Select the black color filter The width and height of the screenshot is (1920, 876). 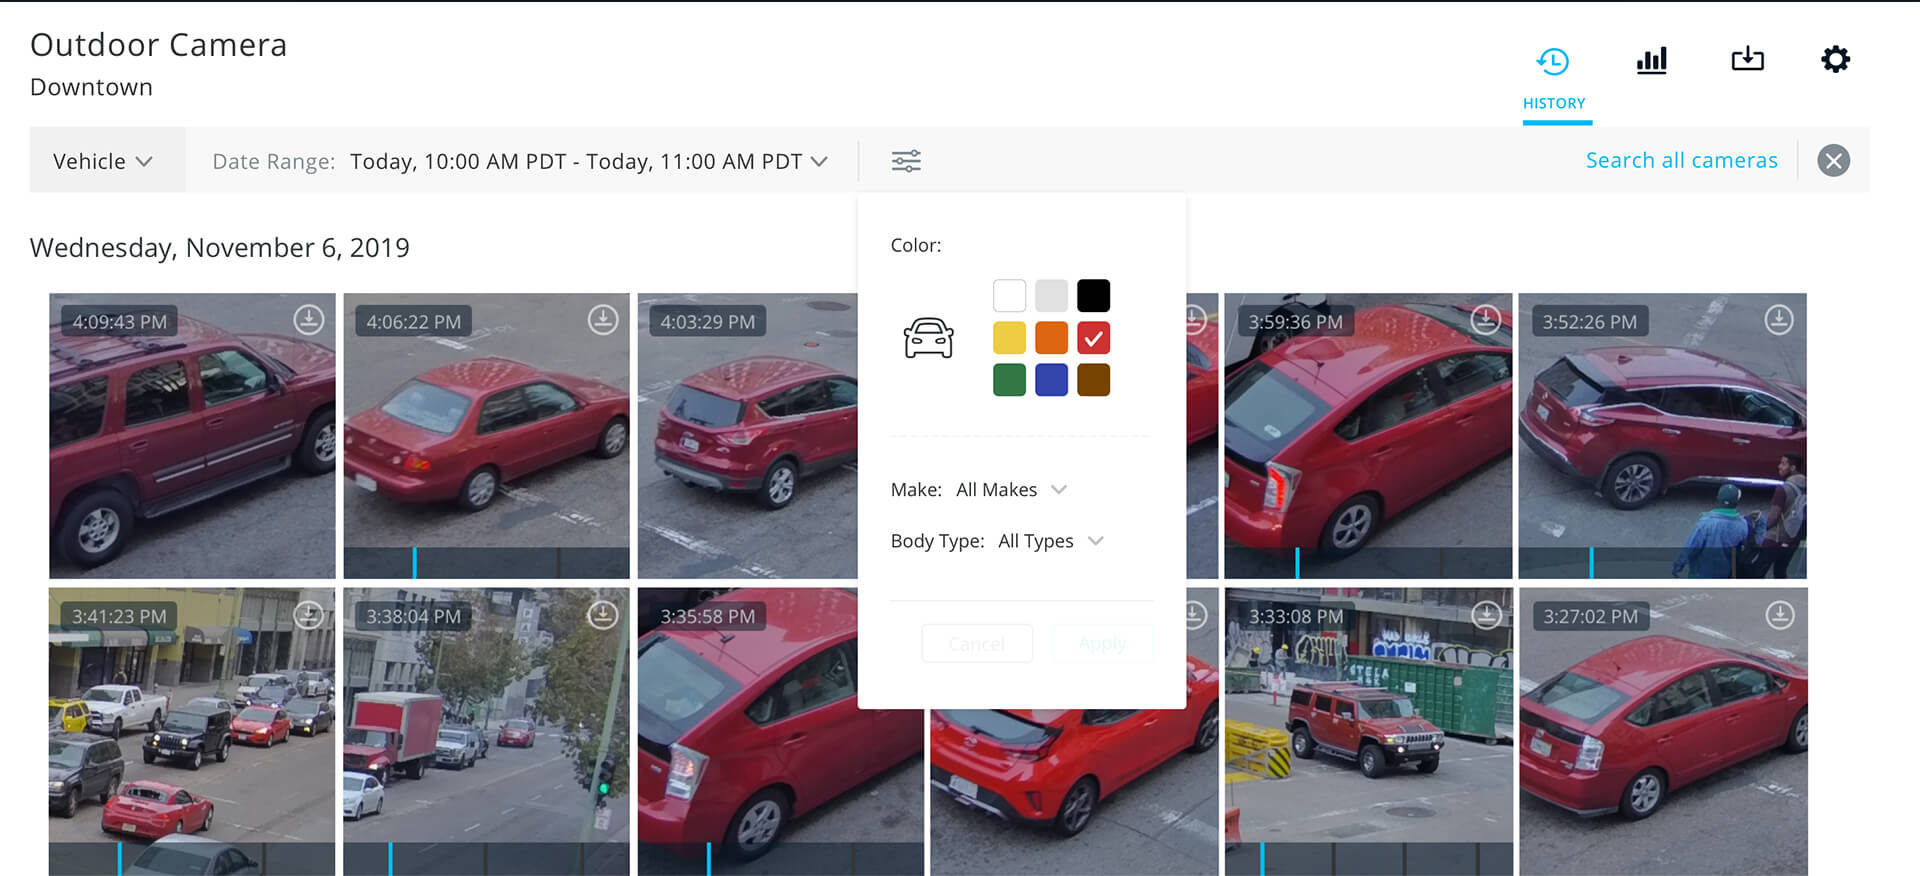click(1093, 296)
